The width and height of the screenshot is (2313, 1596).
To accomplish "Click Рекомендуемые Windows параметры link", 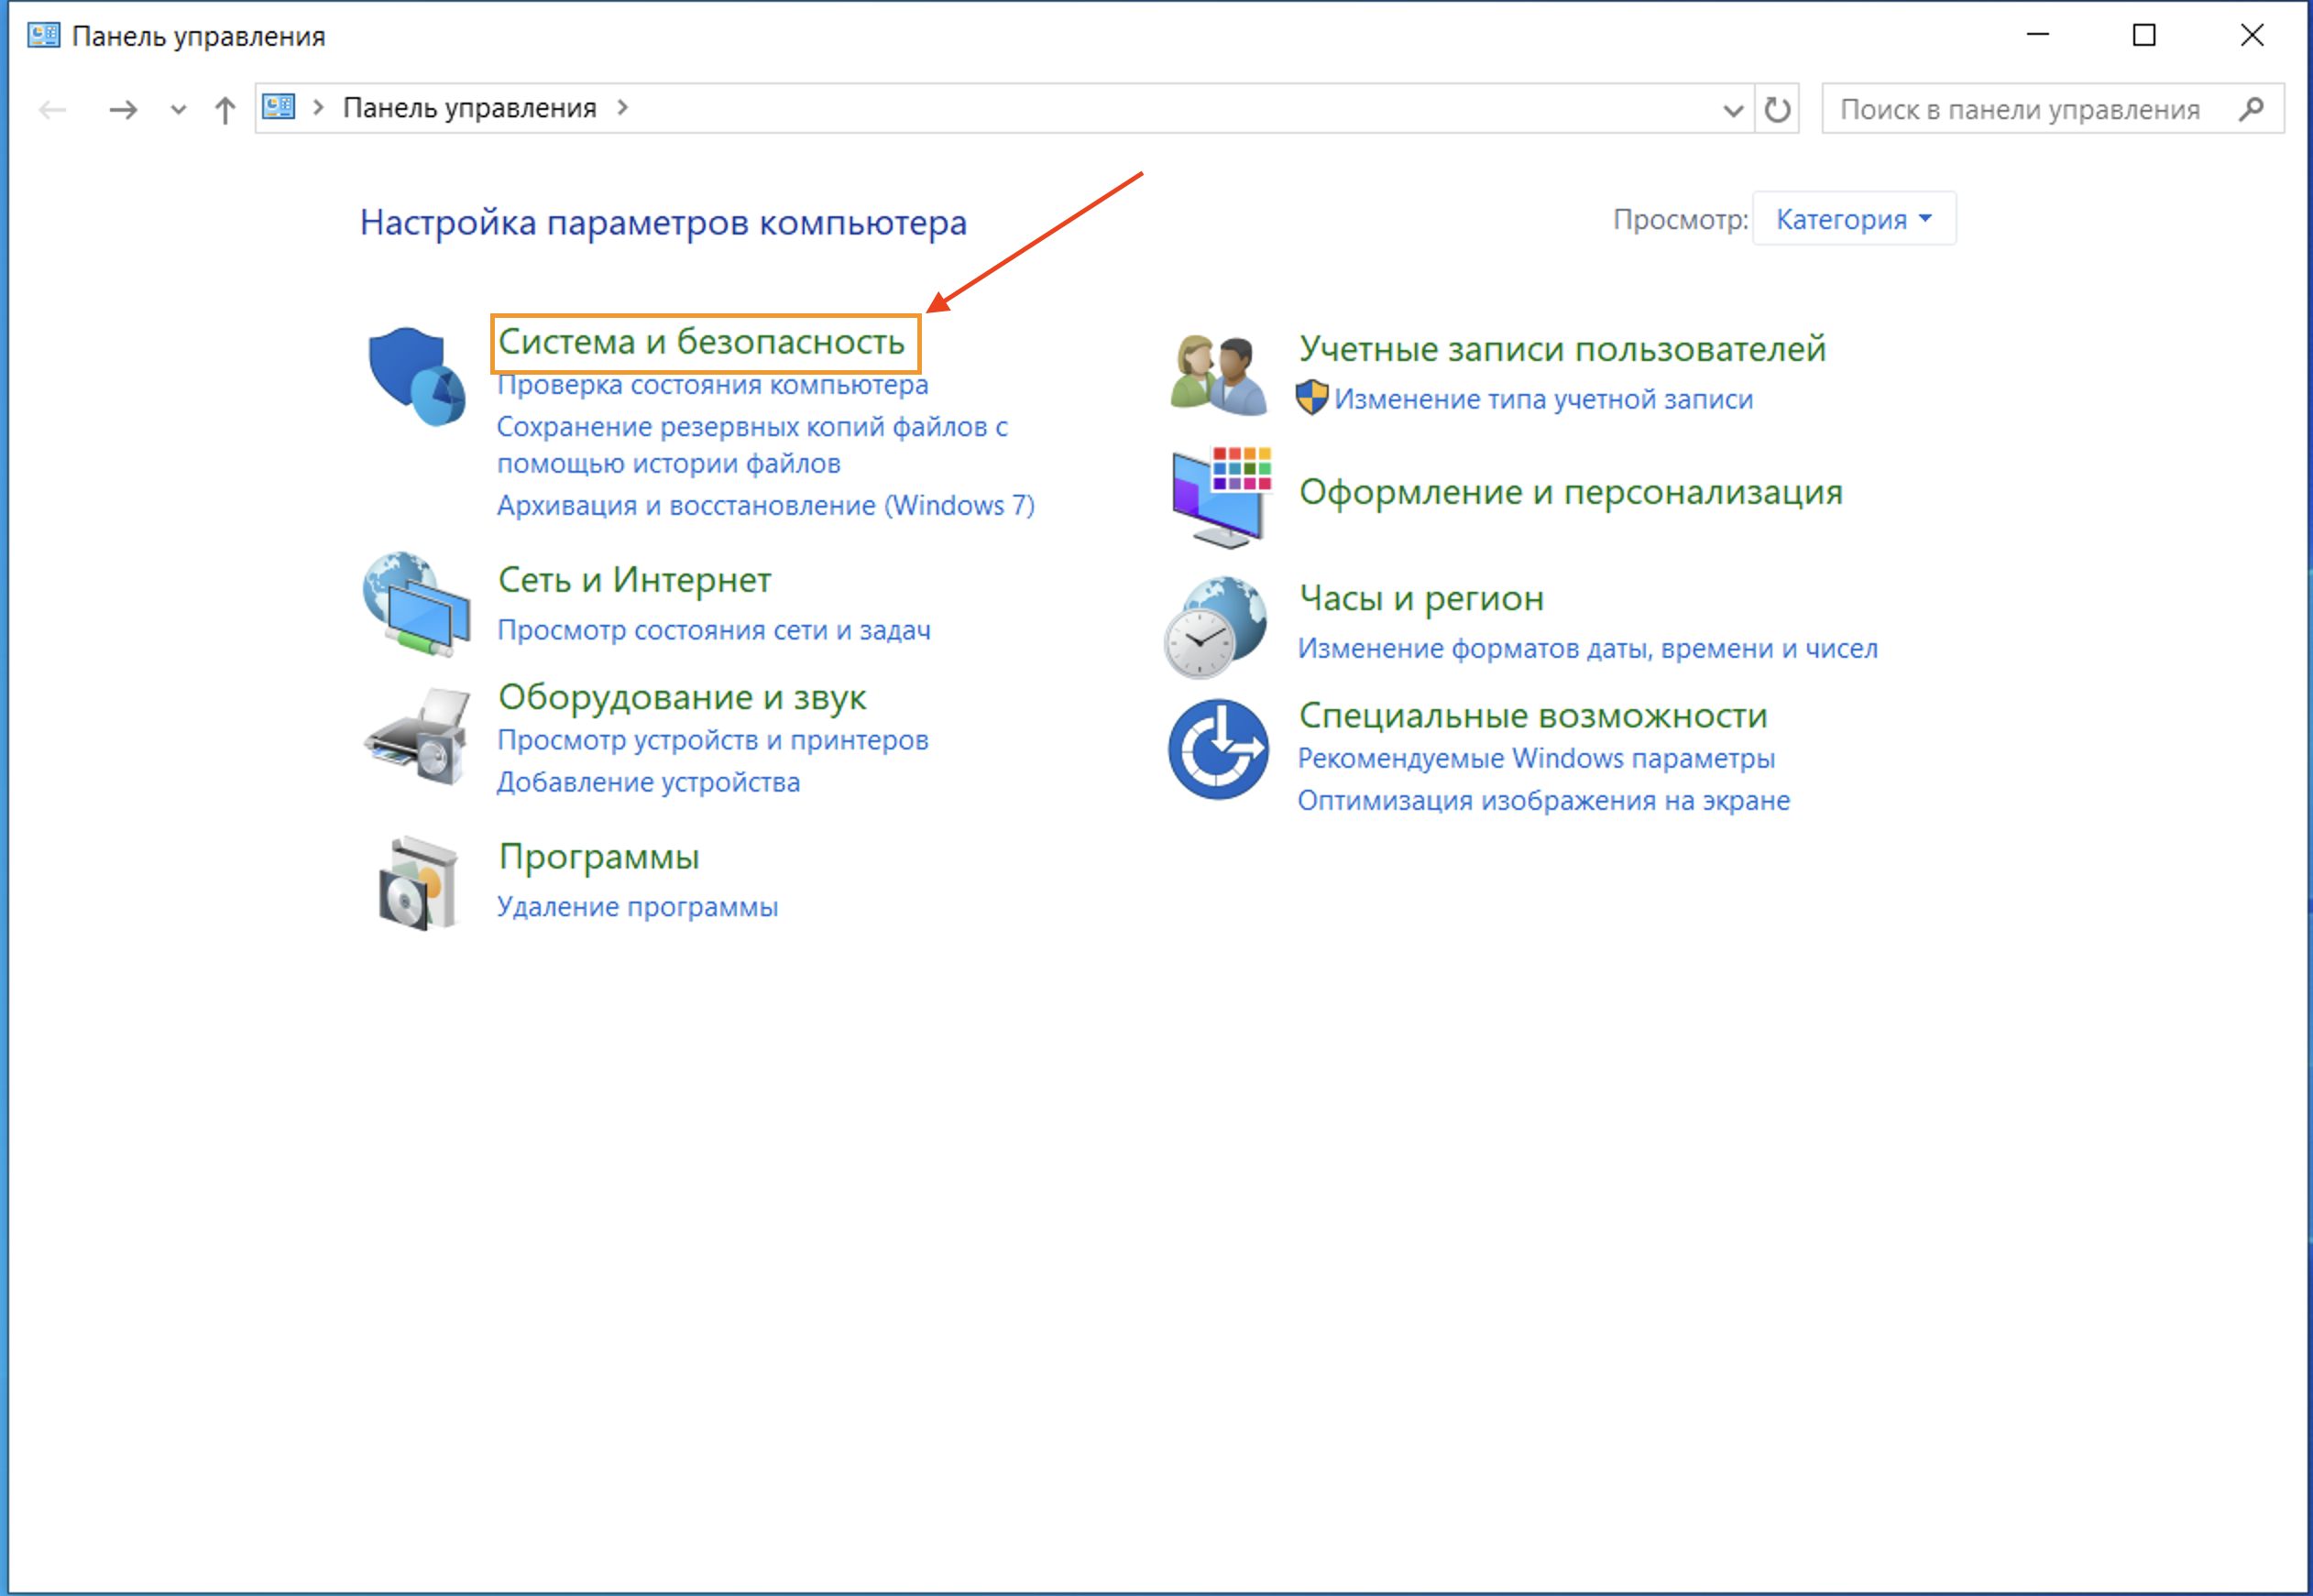I will [1537, 759].
